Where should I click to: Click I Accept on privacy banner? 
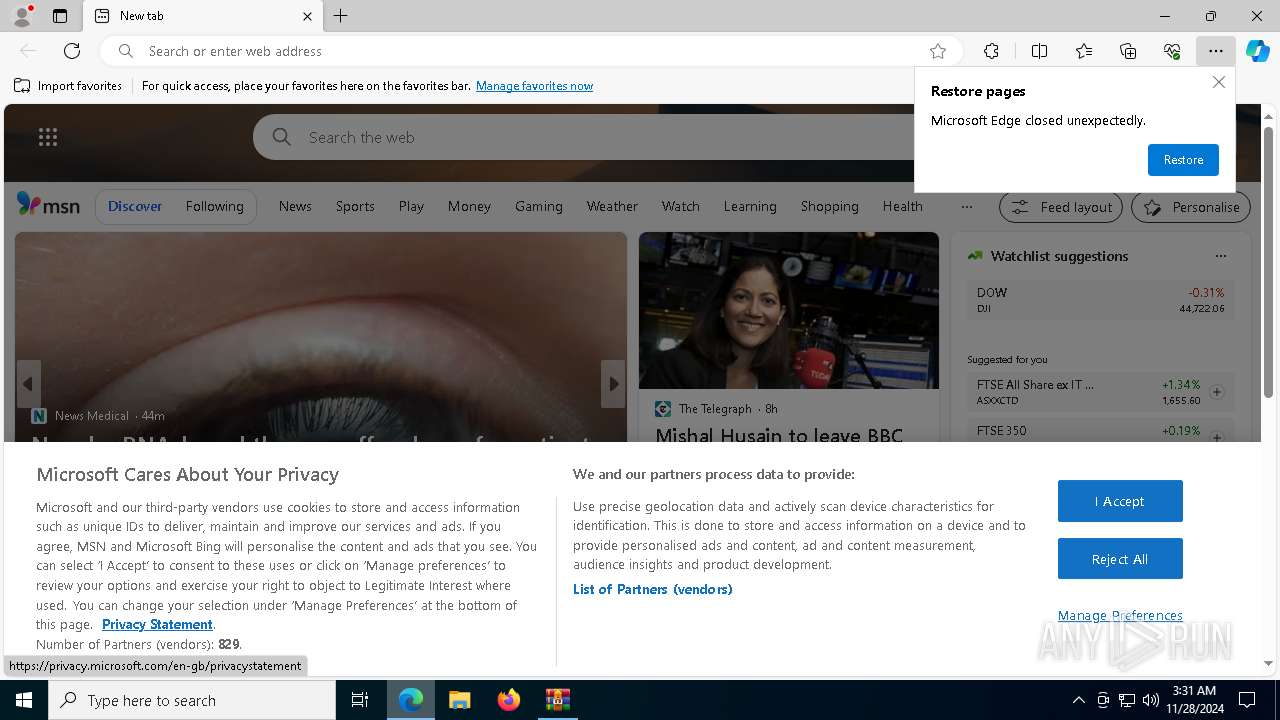[x=1120, y=501]
